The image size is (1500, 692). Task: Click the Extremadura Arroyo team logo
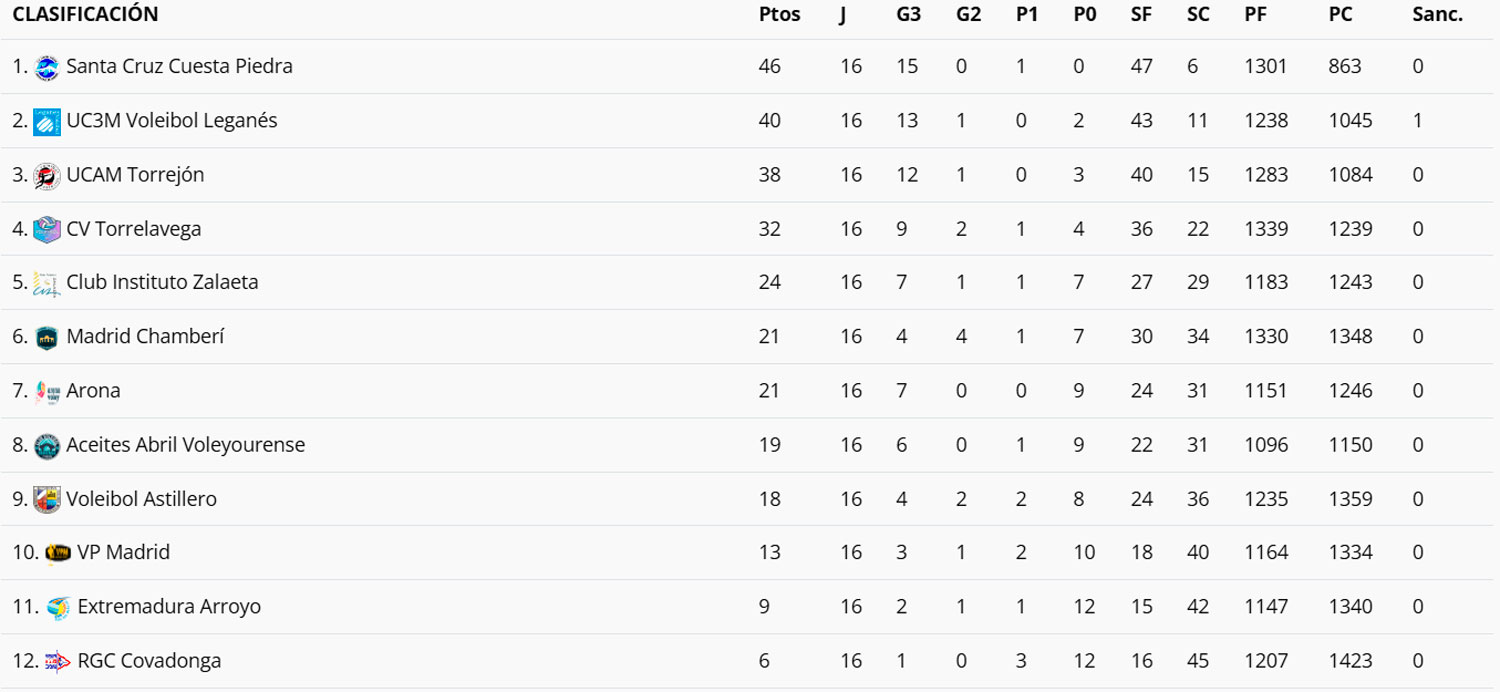(x=58, y=607)
